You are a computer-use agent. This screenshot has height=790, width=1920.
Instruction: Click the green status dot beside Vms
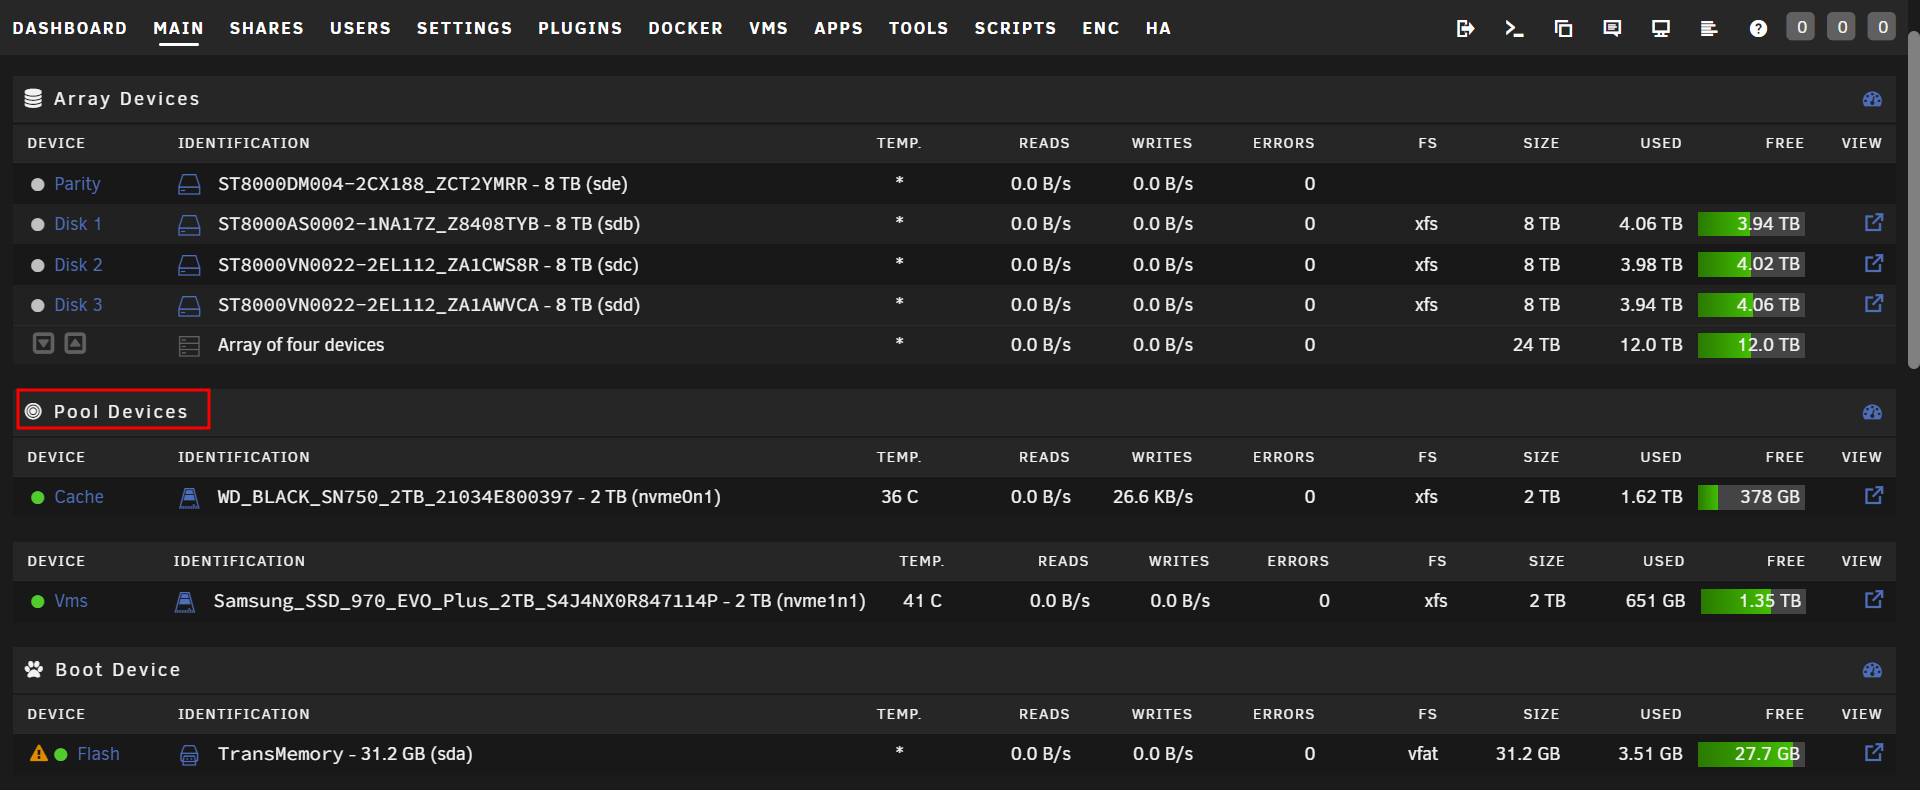(38, 601)
